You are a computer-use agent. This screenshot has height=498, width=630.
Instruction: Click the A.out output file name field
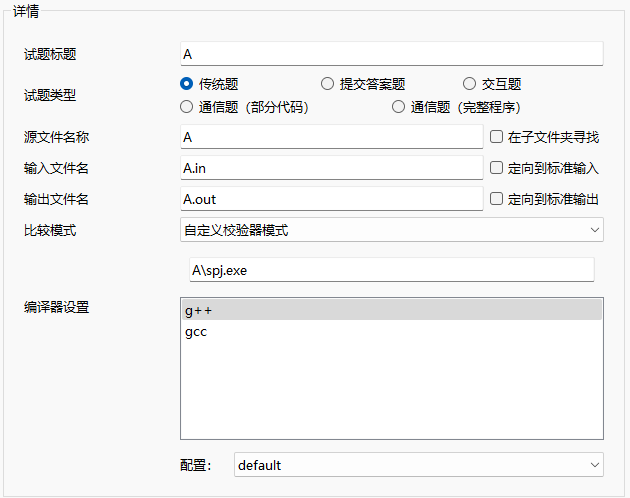tap(331, 199)
